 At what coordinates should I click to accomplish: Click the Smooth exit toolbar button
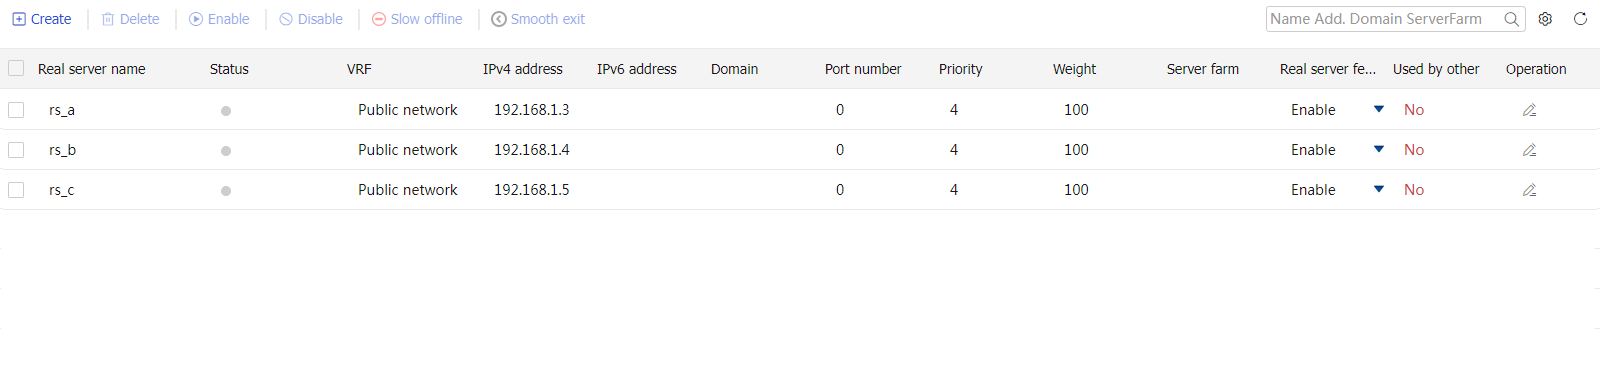[538, 19]
